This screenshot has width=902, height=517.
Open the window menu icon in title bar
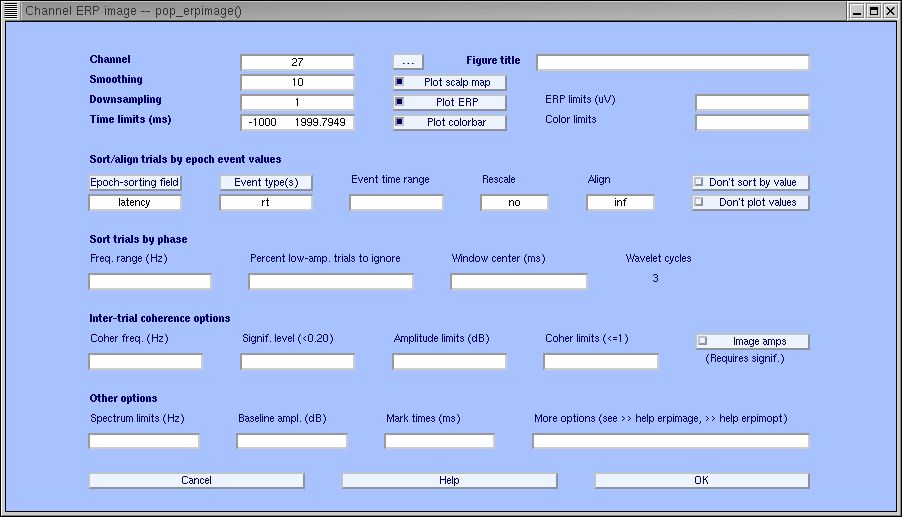click(11, 11)
